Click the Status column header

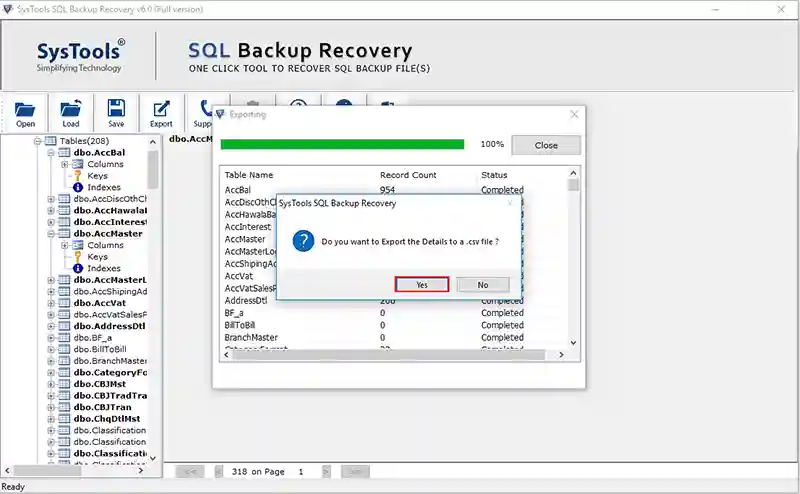[x=494, y=175]
